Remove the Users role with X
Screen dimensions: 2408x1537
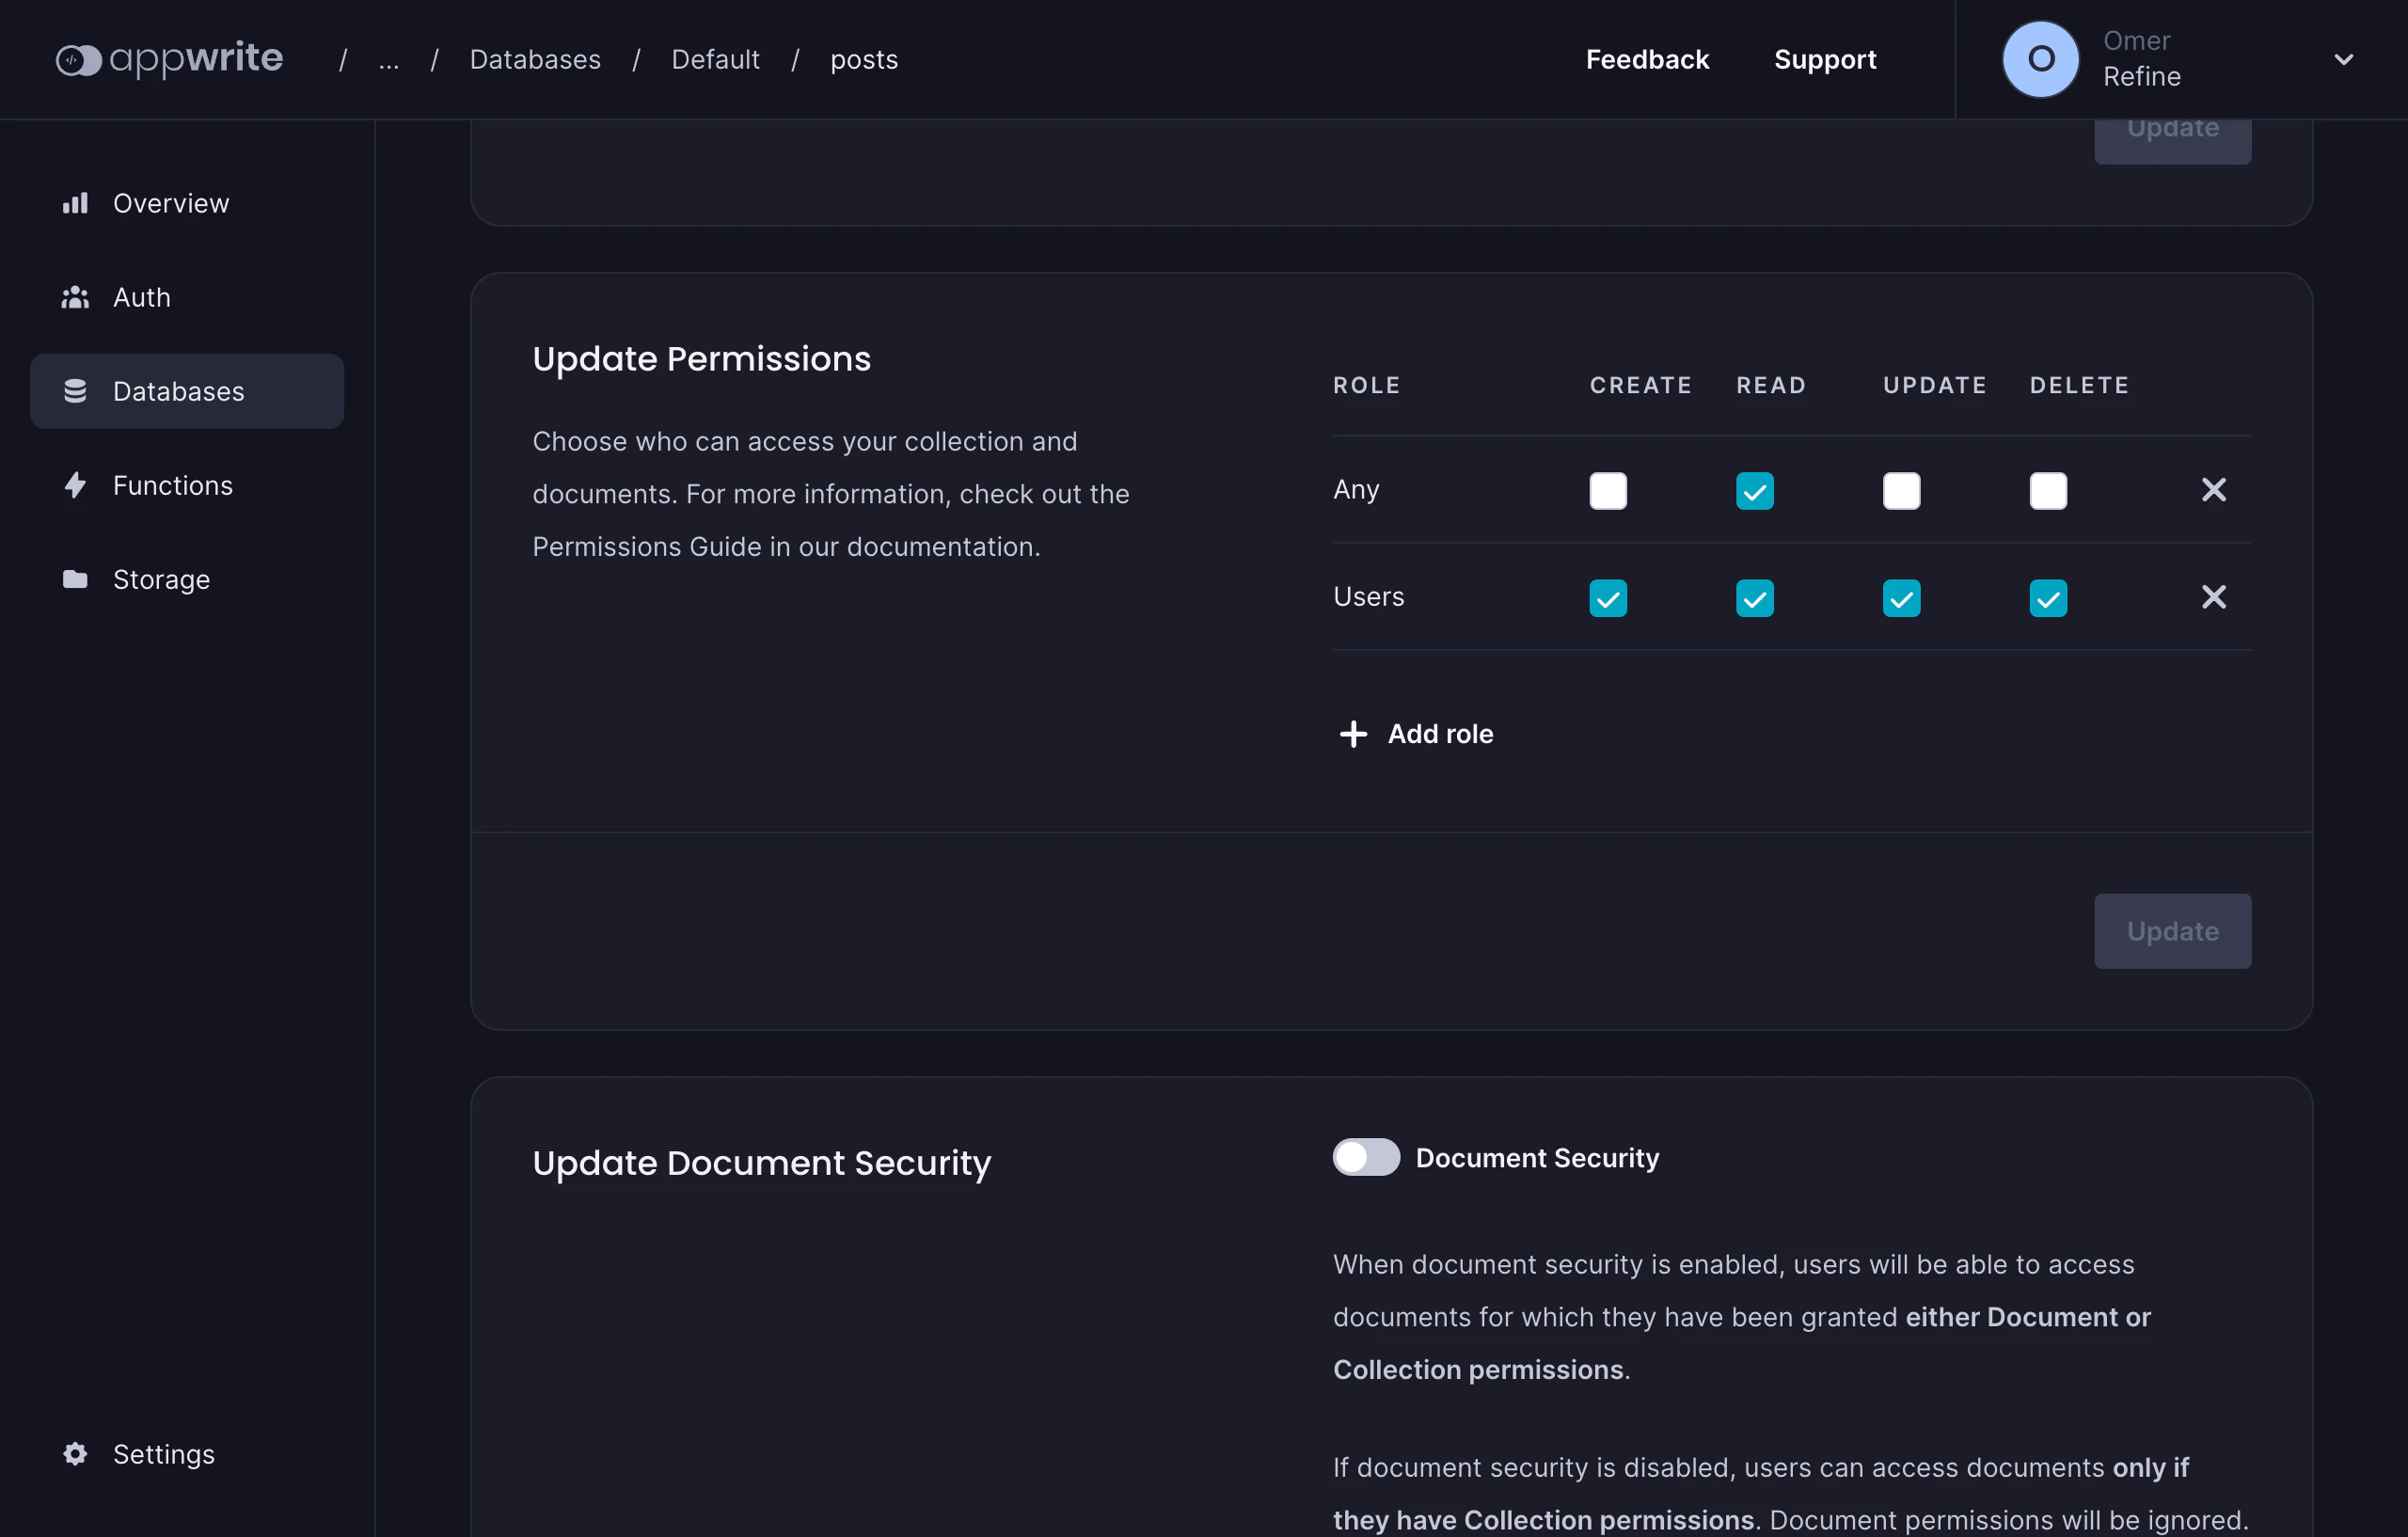click(x=2213, y=597)
